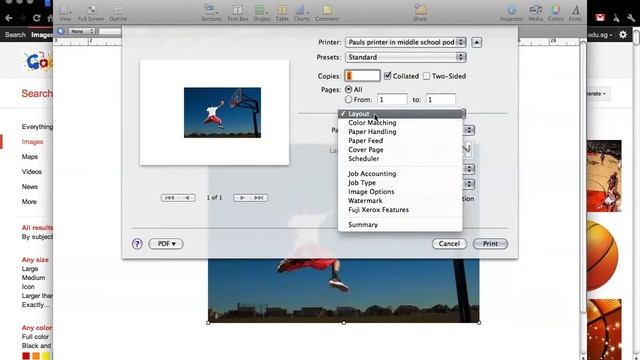Open the Charts toolbar icon

[x=301, y=12]
